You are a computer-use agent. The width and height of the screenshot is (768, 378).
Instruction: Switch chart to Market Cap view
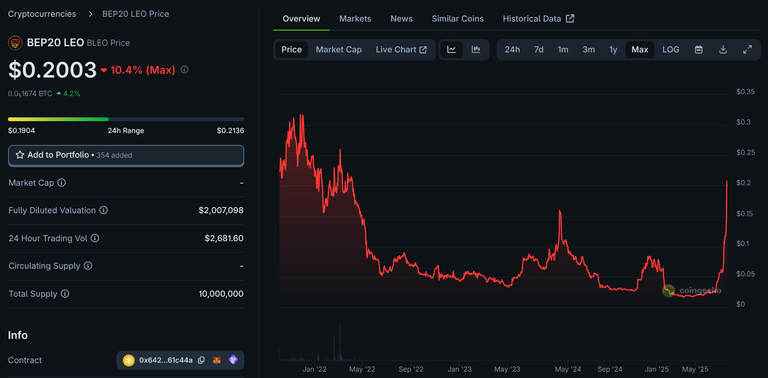338,49
